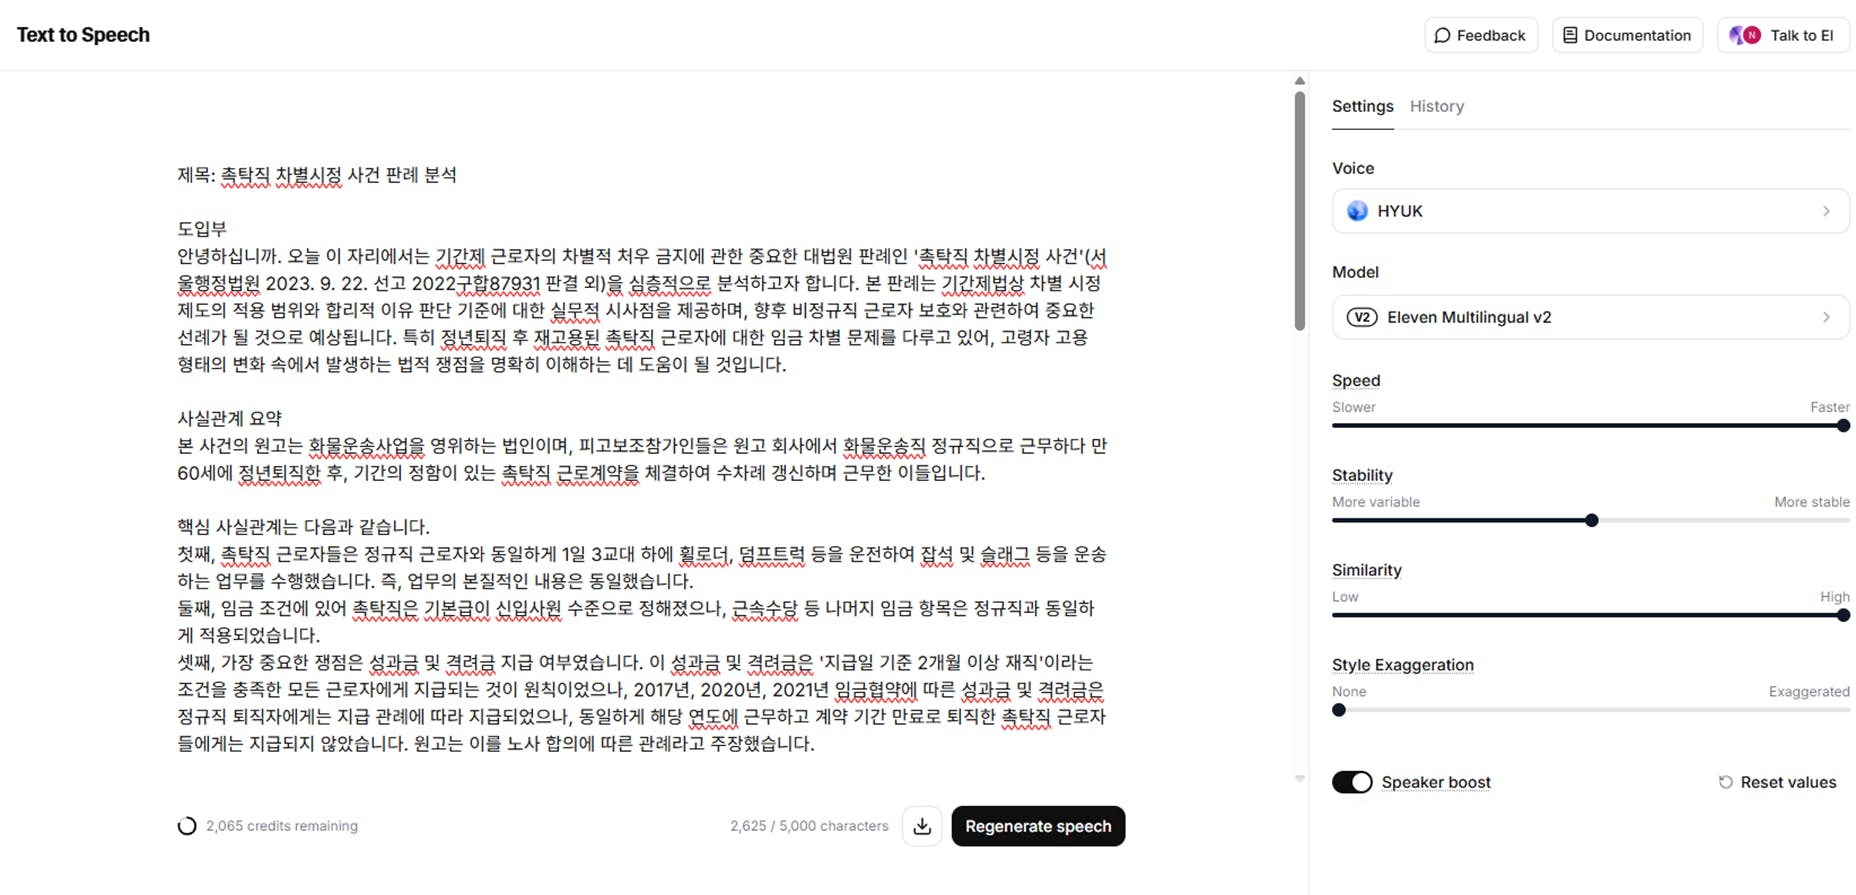This screenshot has width=1856, height=895.
Task: Switch to the Settings tab
Action: click(x=1362, y=106)
